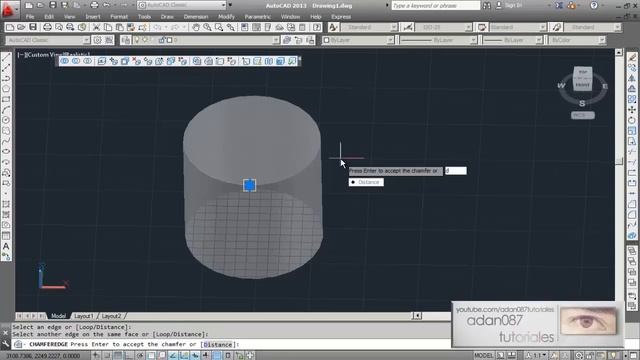This screenshot has height=360, width=640.
Task: Open the File menu
Action: click(30, 17)
